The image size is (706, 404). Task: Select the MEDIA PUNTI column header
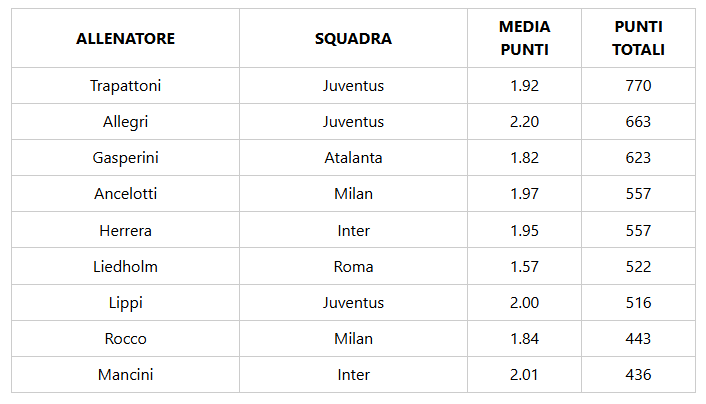[x=524, y=39]
